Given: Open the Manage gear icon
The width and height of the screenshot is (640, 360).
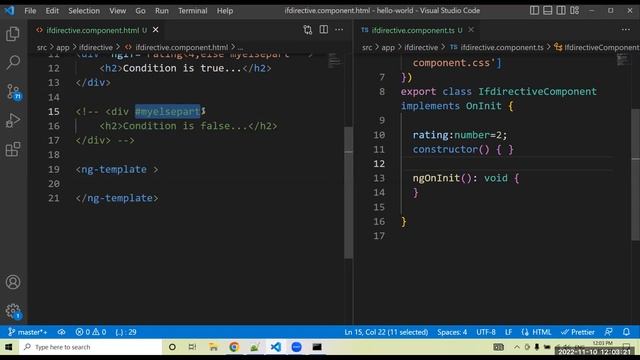Looking at the screenshot, I should (x=13, y=311).
